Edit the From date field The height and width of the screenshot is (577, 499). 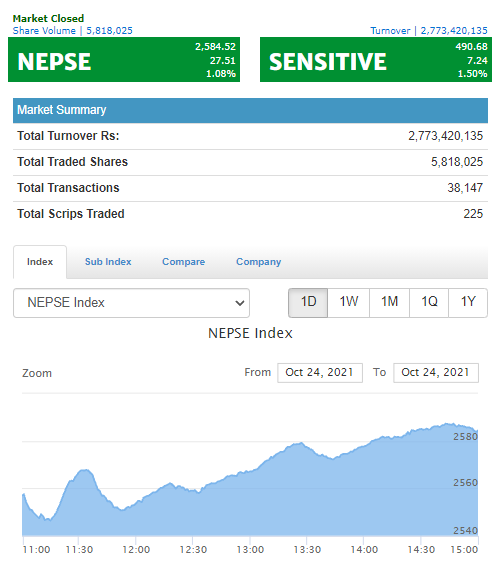(x=320, y=373)
